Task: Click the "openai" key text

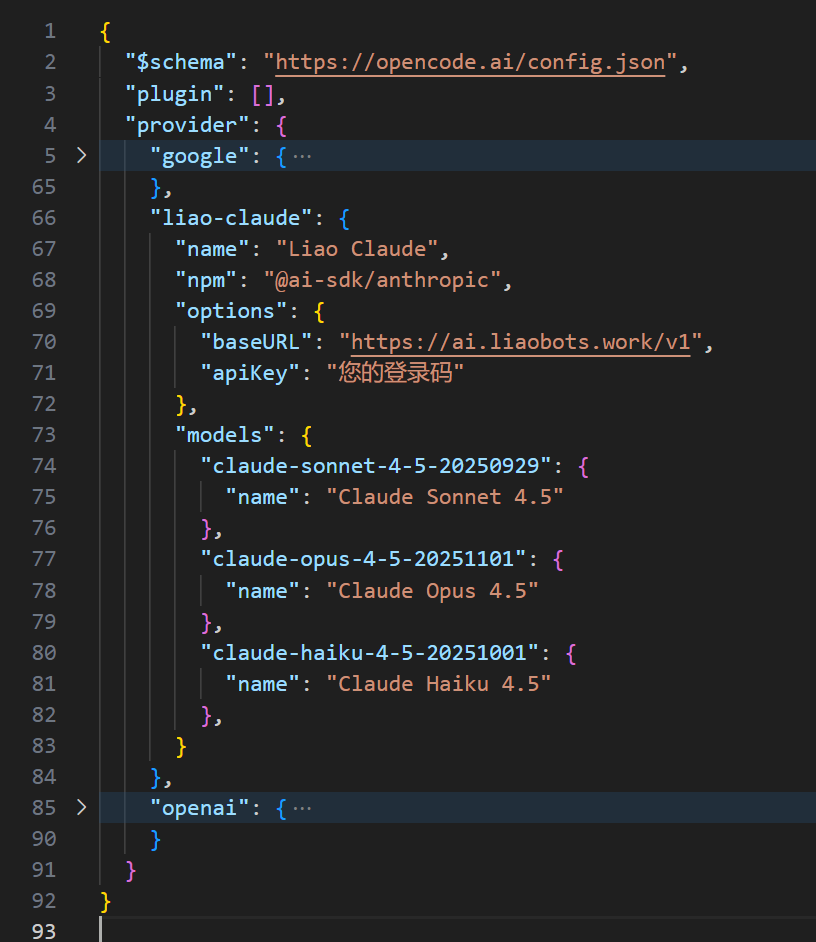Action: [x=199, y=808]
